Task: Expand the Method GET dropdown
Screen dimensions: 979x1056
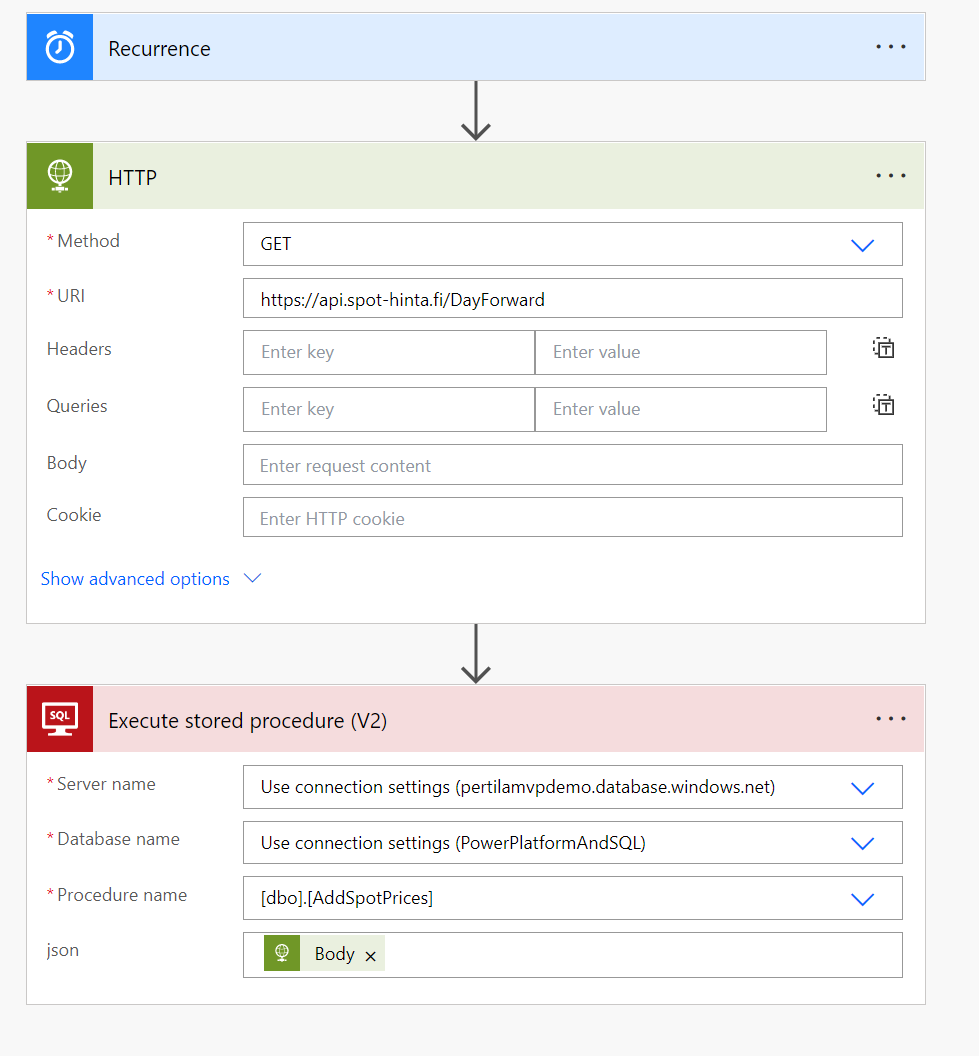Action: 862,244
